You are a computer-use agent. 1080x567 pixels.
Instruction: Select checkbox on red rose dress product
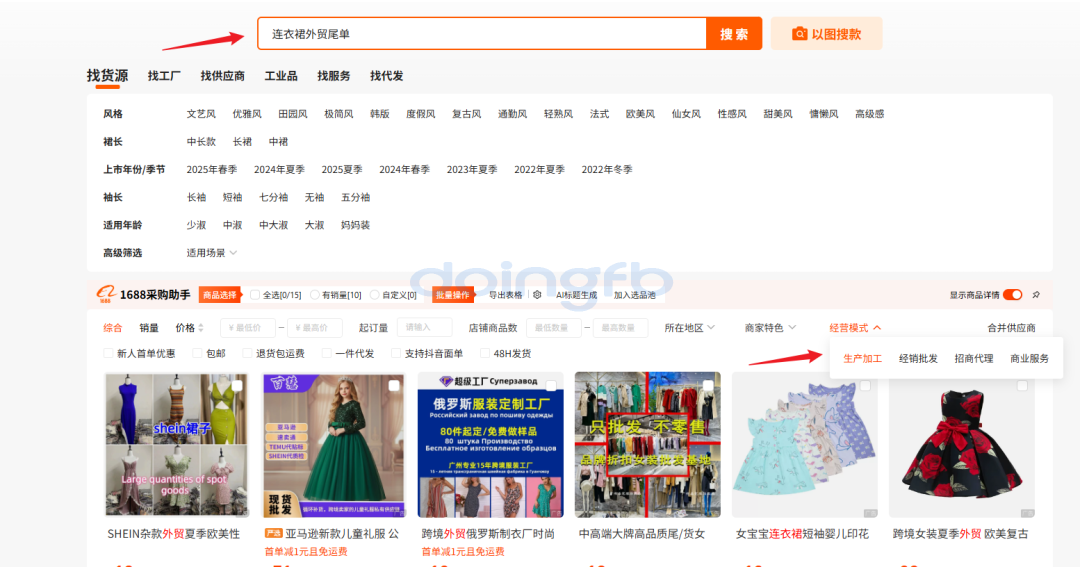1022,385
